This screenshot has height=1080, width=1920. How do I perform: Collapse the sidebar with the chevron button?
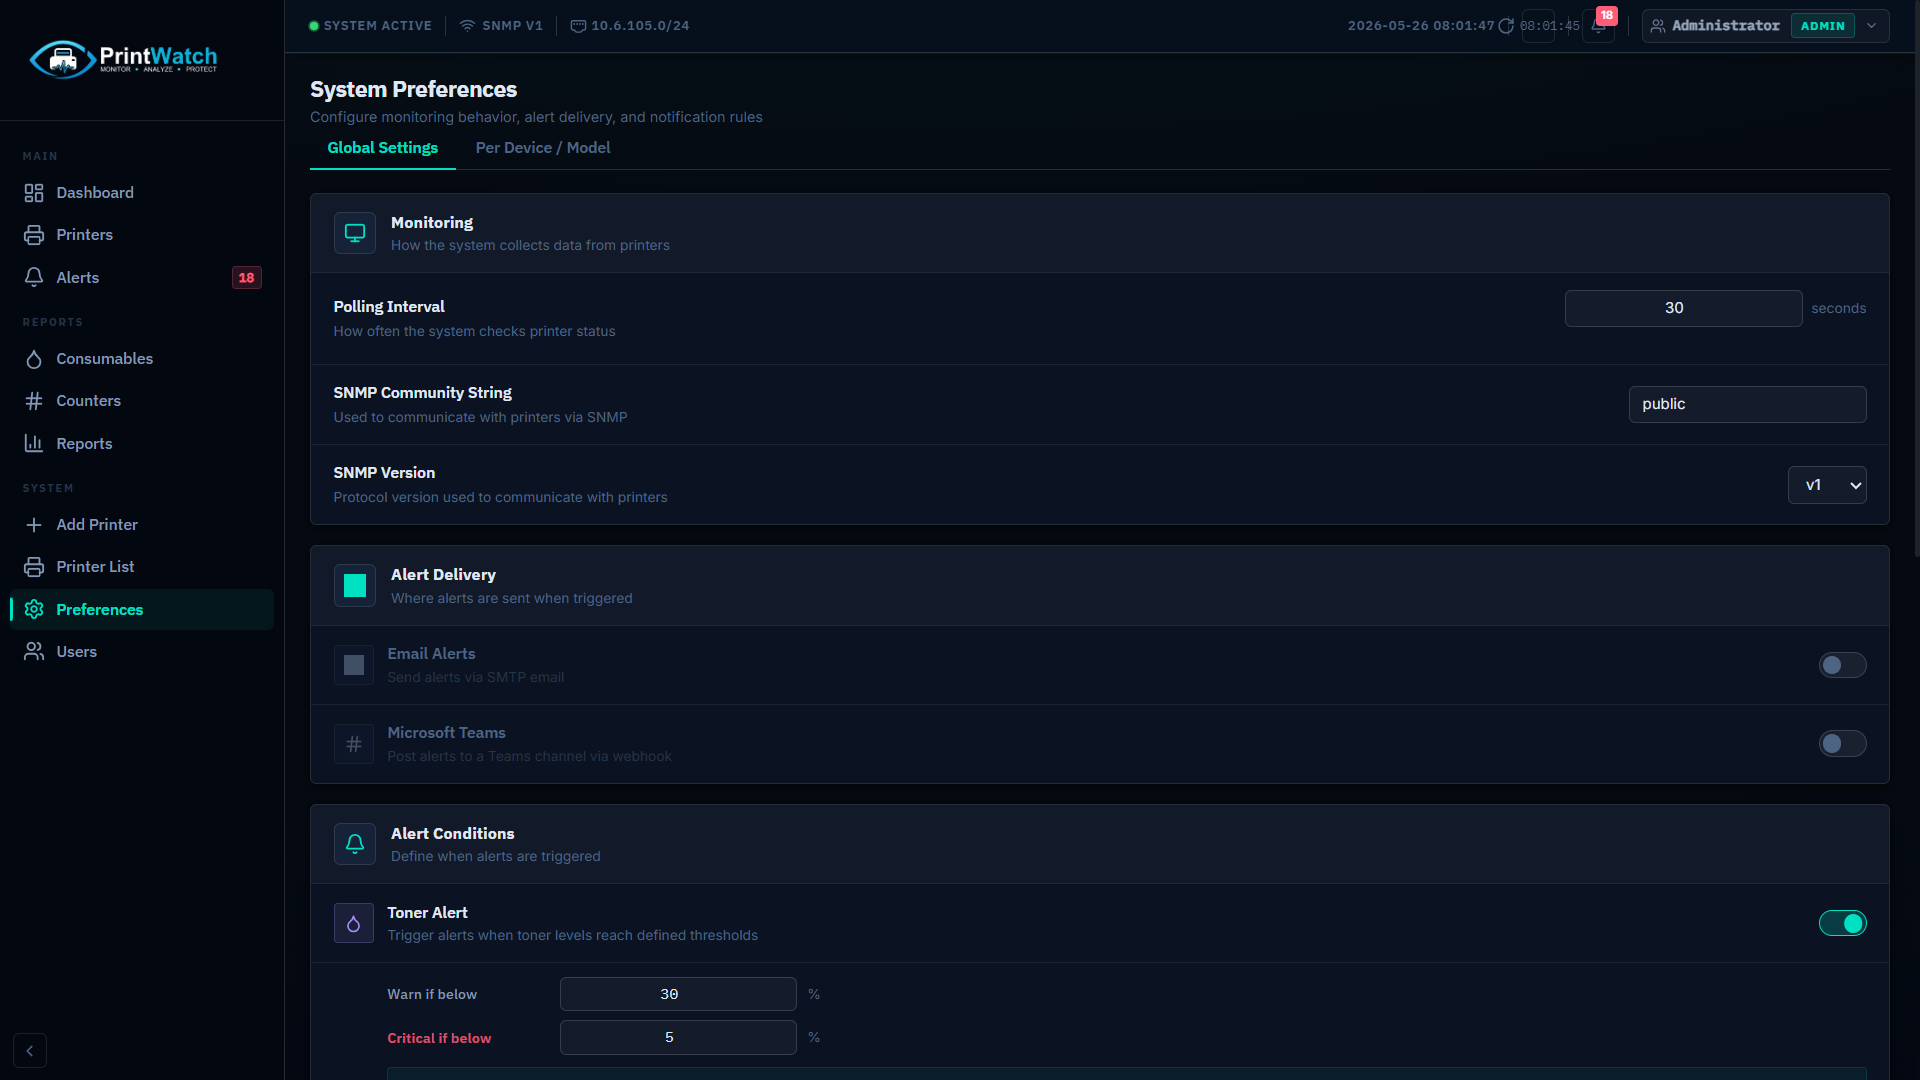pyautogui.click(x=30, y=1051)
